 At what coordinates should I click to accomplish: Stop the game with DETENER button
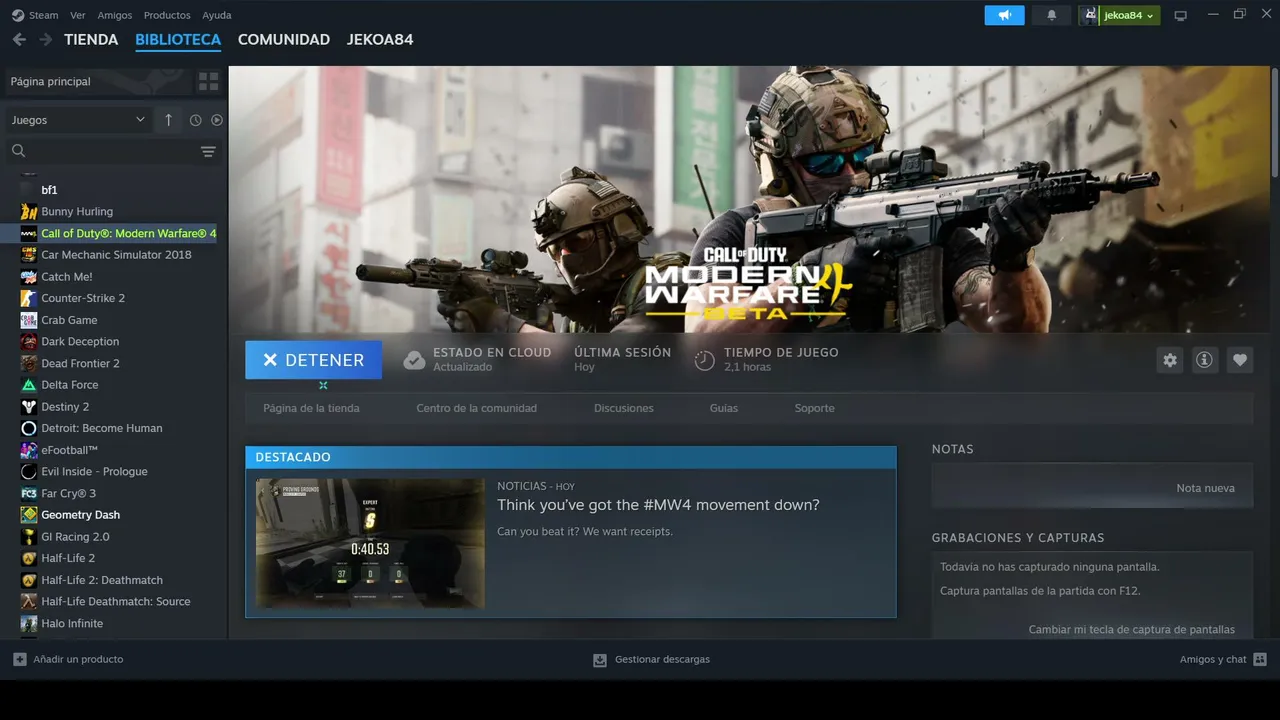(313, 360)
